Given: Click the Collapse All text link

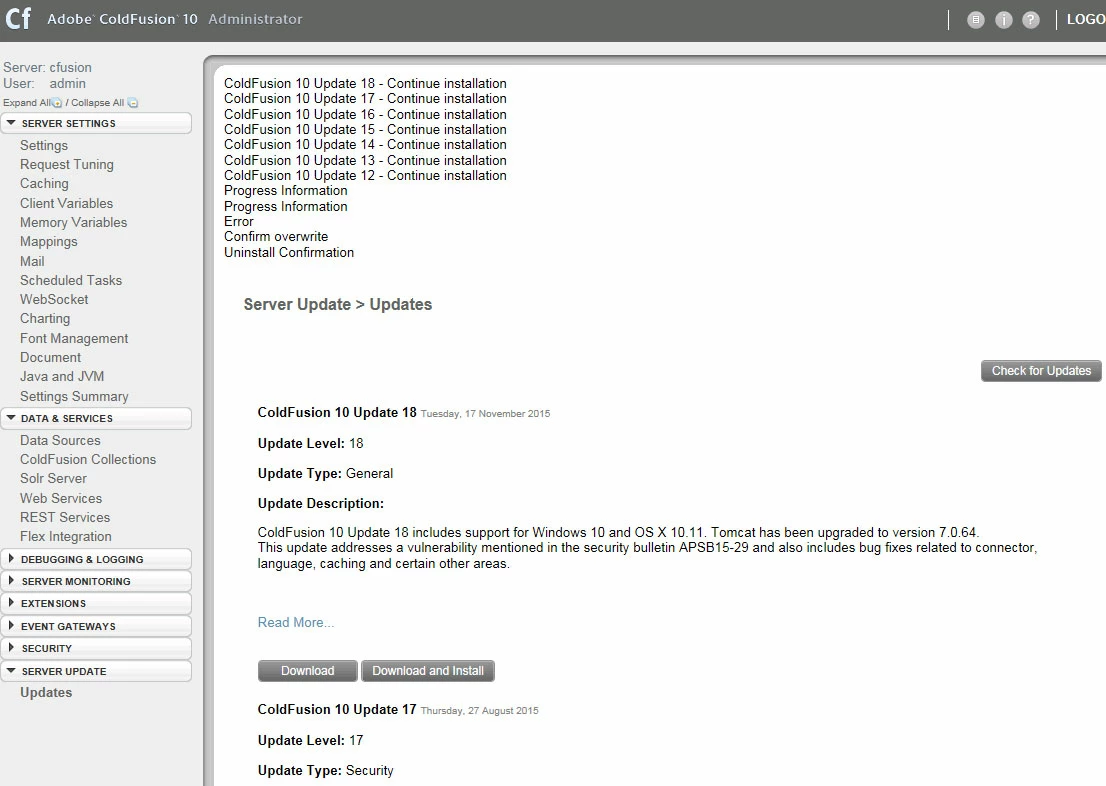Looking at the screenshot, I should pyautogui.click(x=97, y=102).
